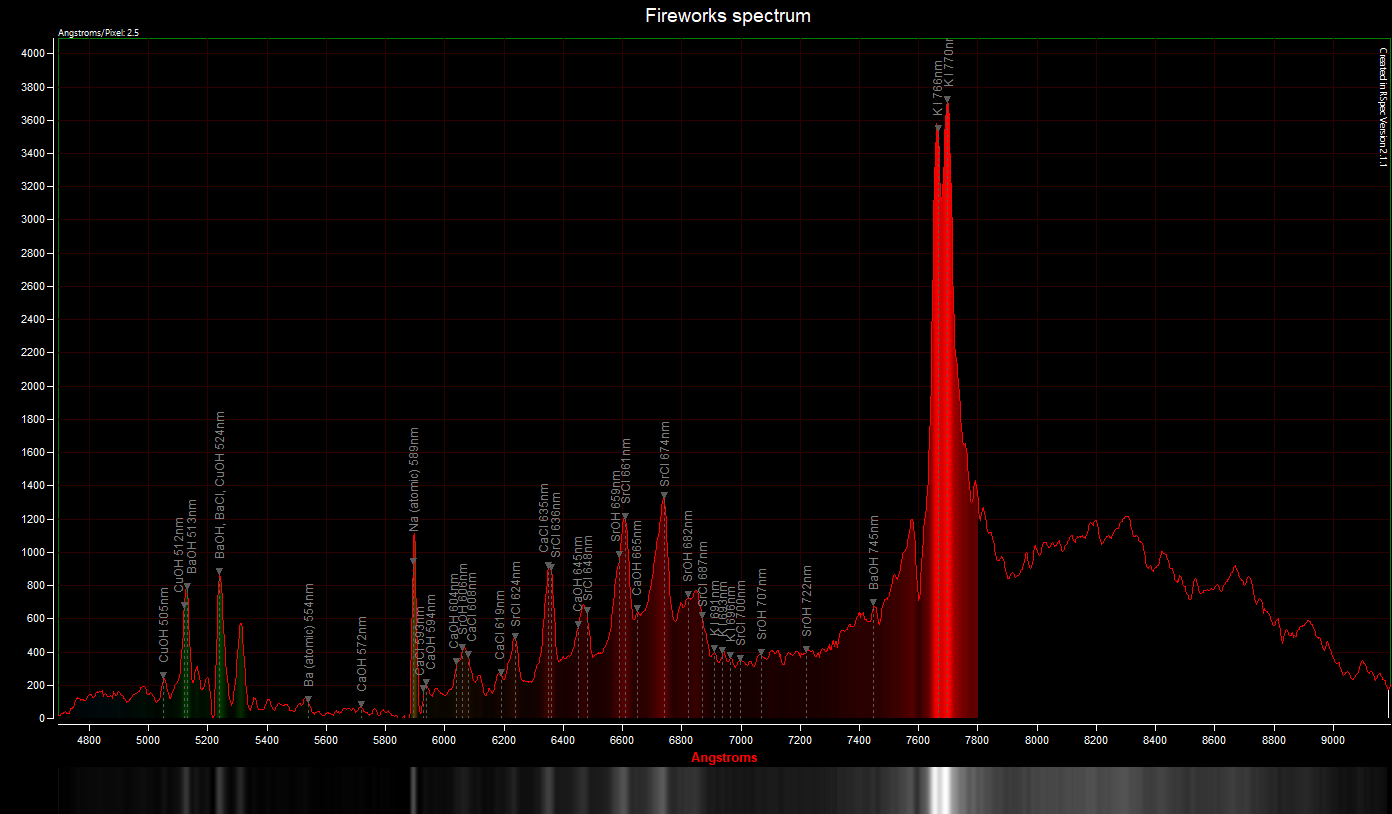Click the '8200' x-axis tick value

tap(1096, 740)
